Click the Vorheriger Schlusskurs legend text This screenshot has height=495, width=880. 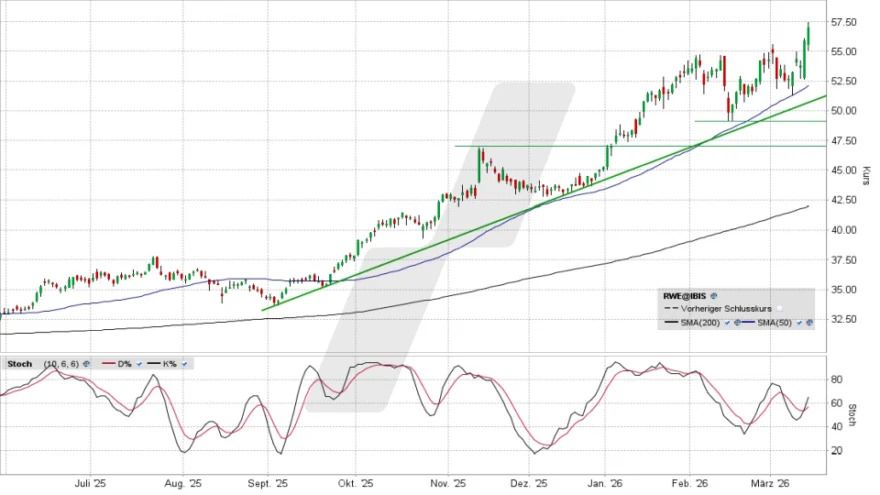point(725,310)
